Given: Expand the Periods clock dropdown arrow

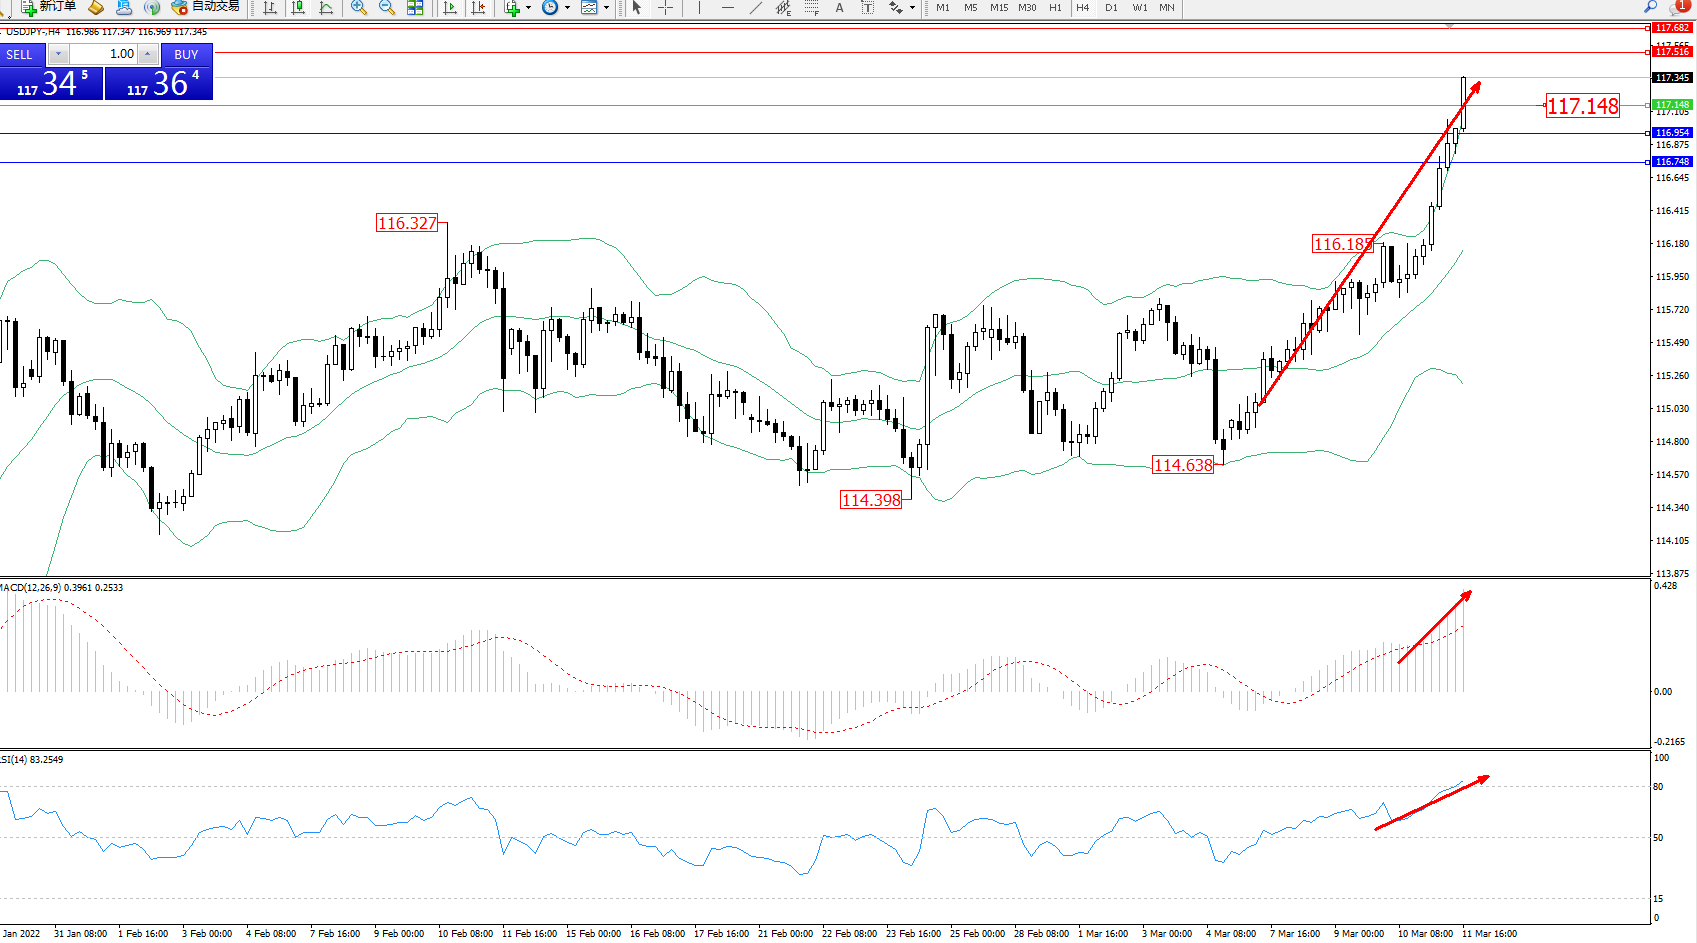Looking at the screenshot, I should click(567, 8).
